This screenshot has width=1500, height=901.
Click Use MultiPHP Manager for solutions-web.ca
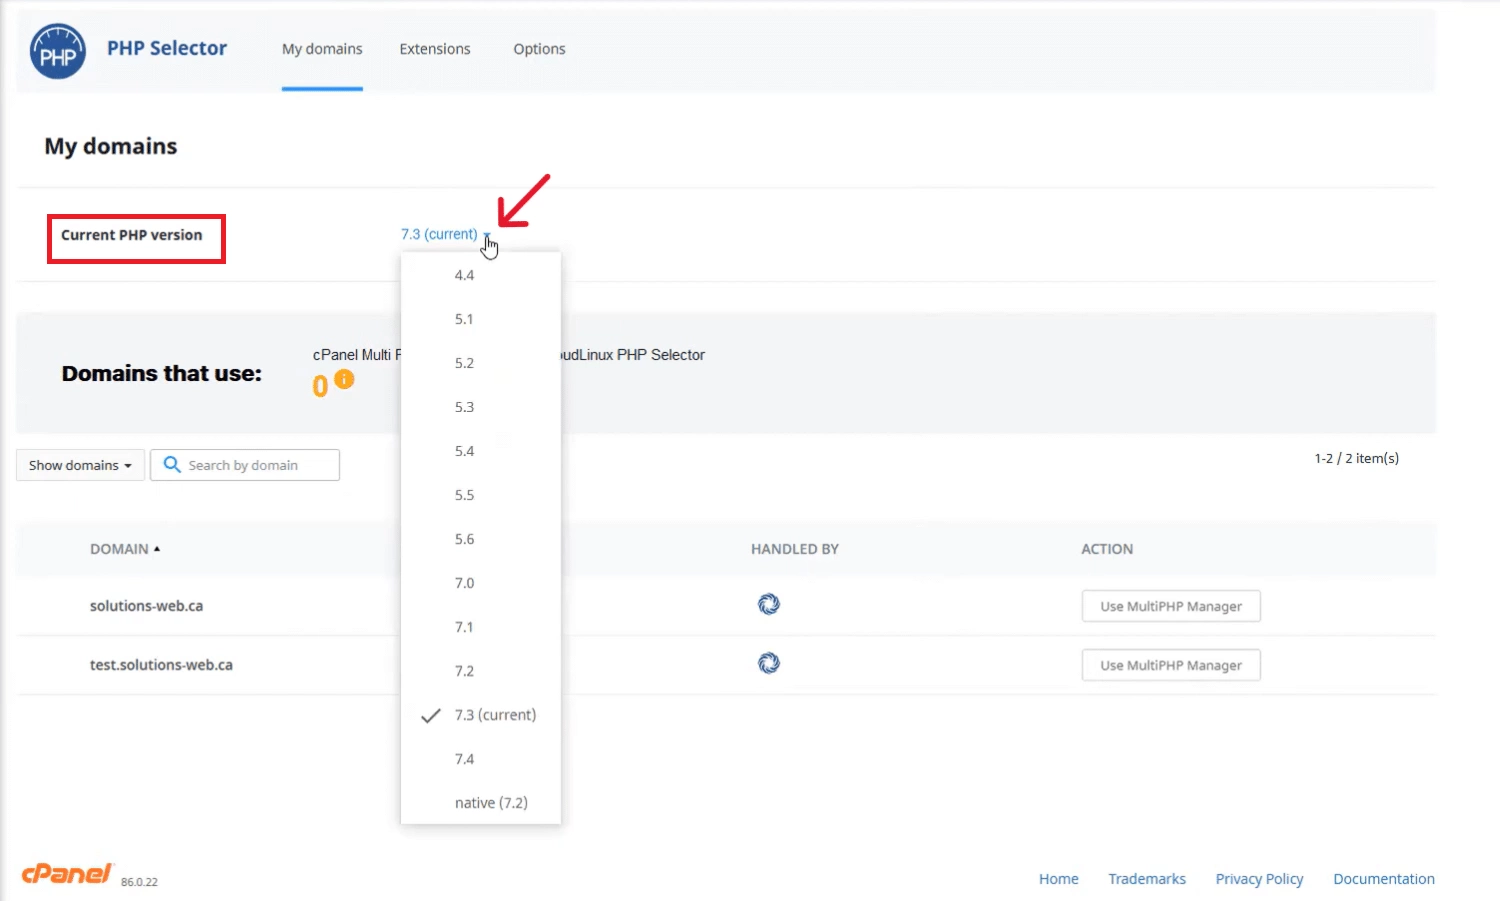[1170, 605]
